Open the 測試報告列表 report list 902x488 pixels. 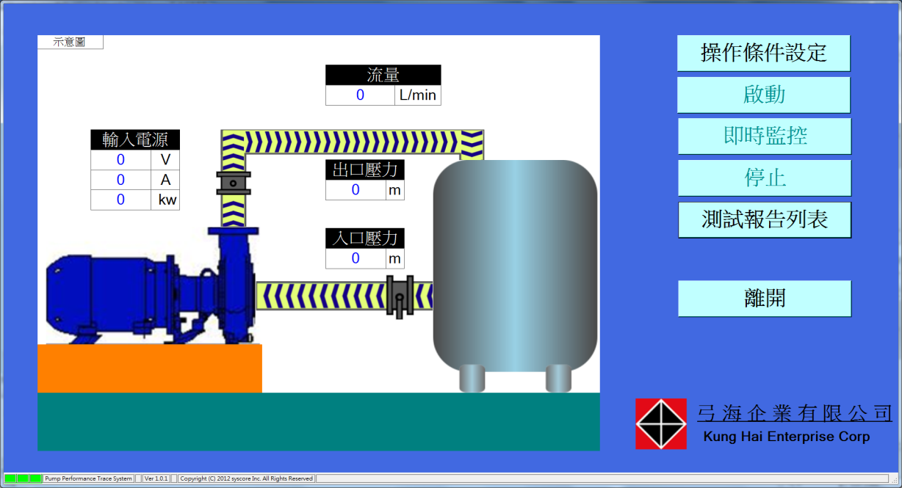point(764,219)
